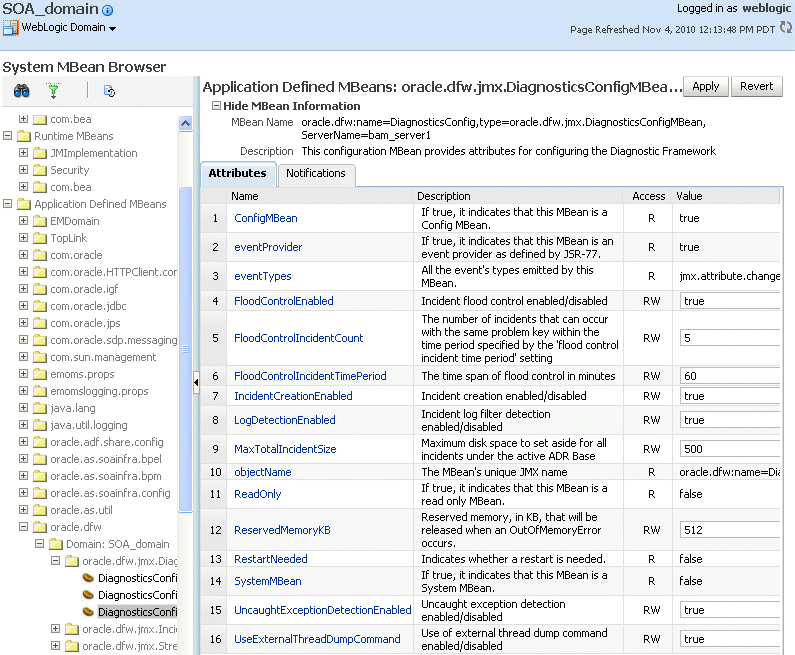Select the emoms.props folder

pos(82,374)
